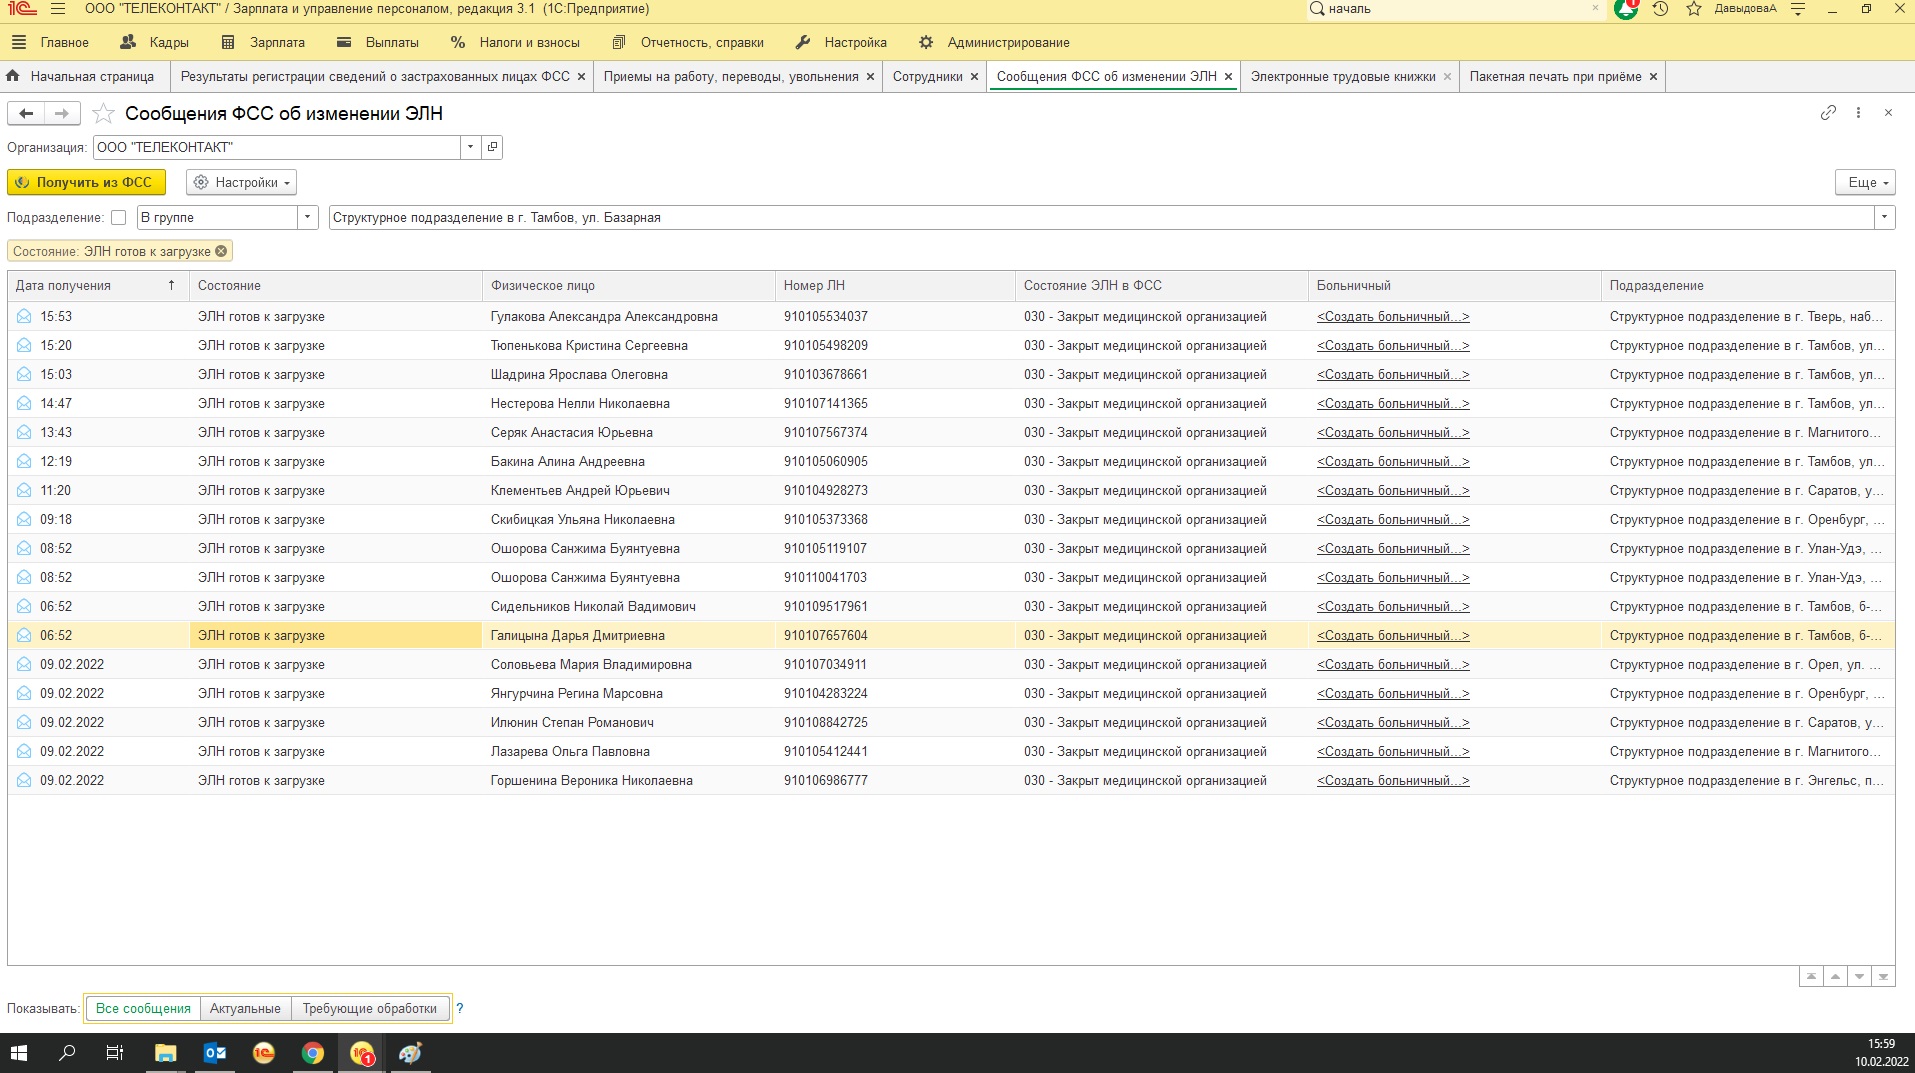The image size is (1915, 1073).
Task: Add page to favorites star icon
Action: point(103,114)
